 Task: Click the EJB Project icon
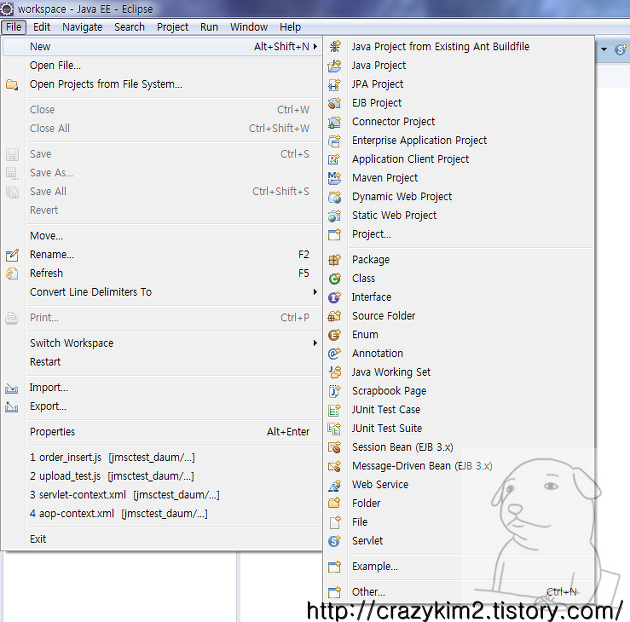click(334, 103)
